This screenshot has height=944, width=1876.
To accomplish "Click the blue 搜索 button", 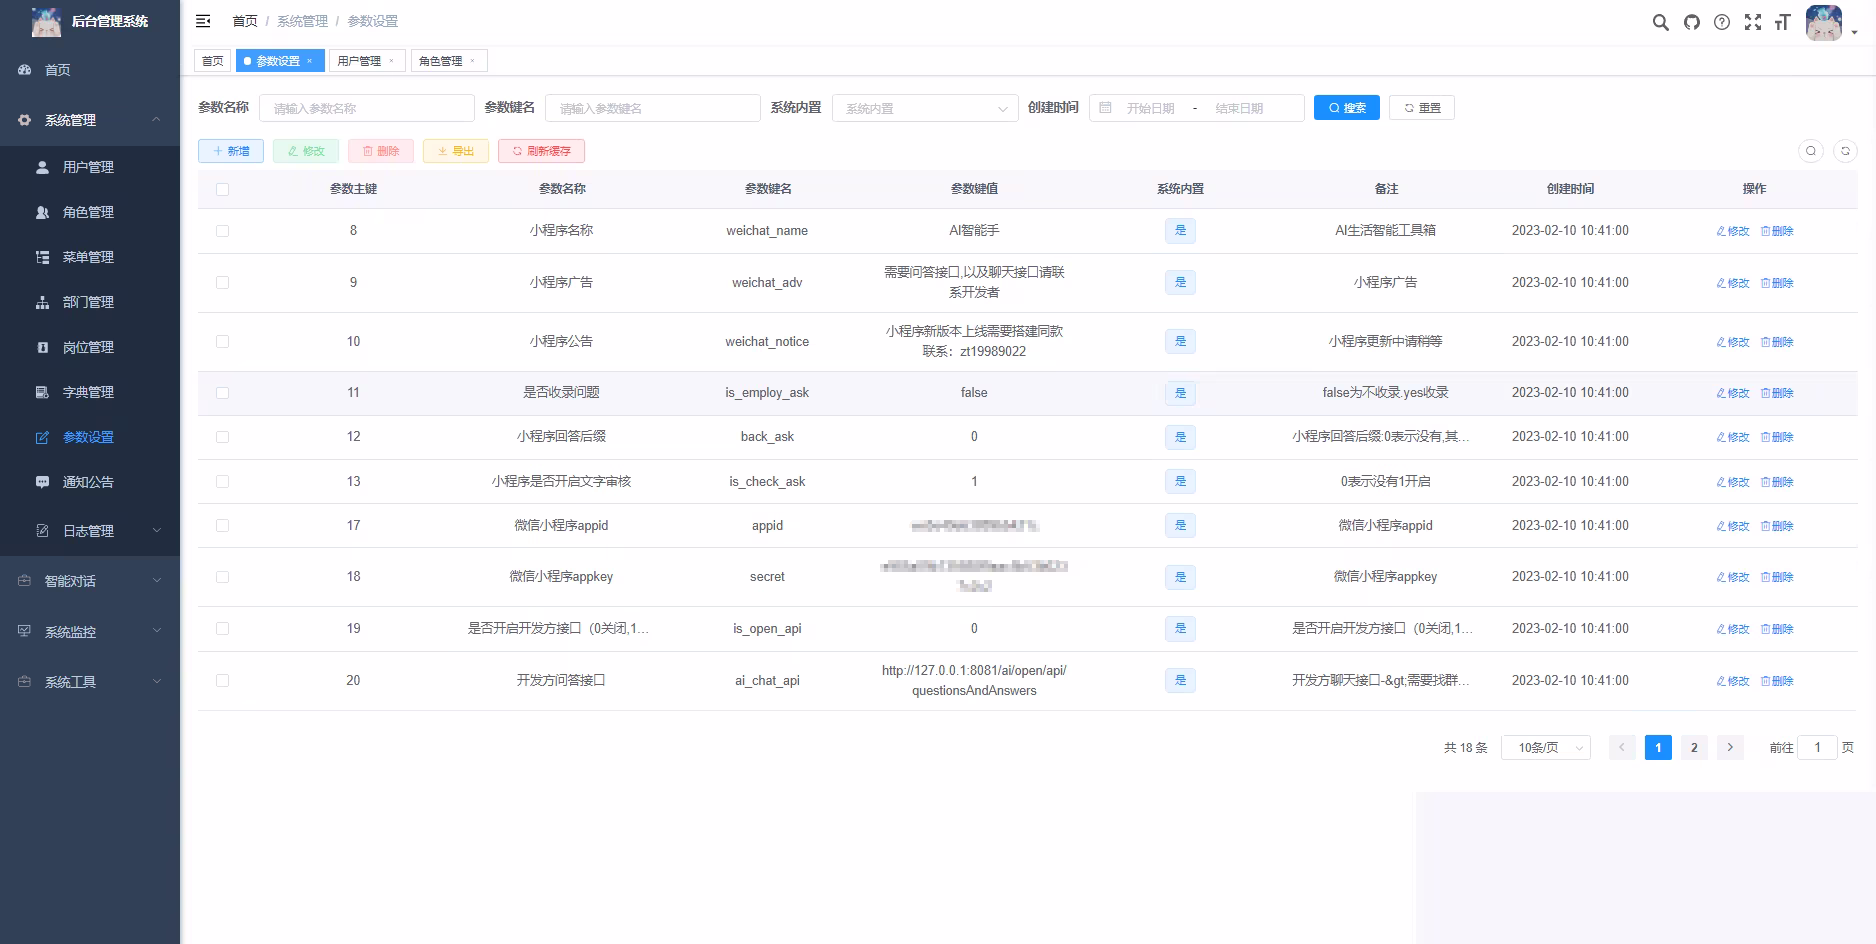I will pos(1347,108).
